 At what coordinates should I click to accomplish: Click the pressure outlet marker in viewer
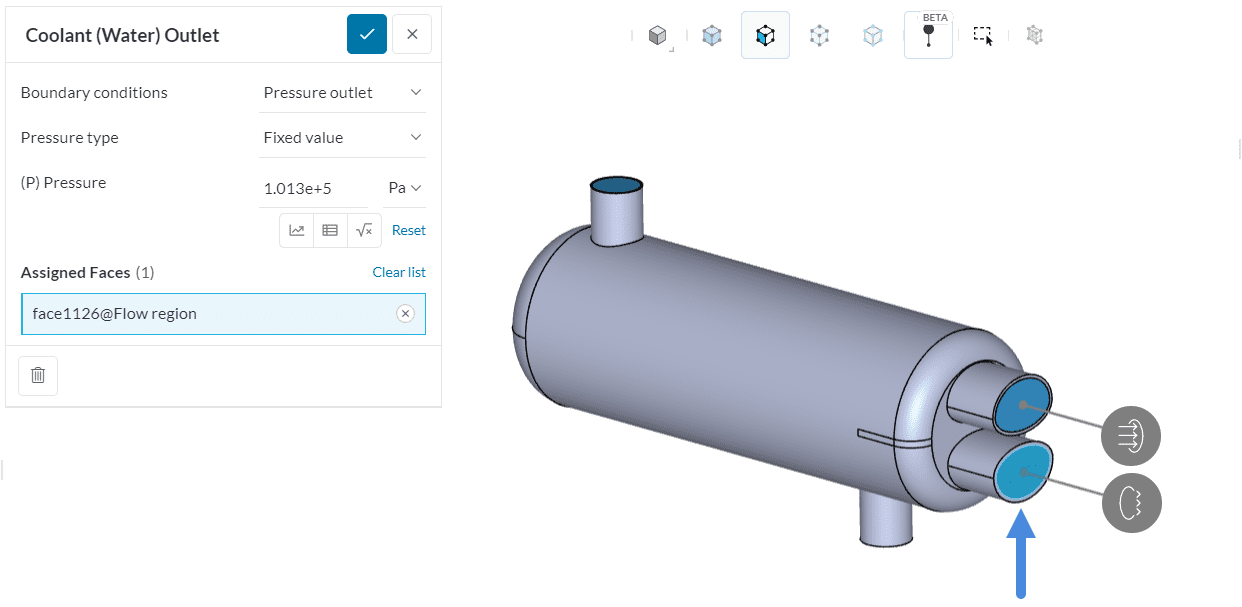point(1131,502)
